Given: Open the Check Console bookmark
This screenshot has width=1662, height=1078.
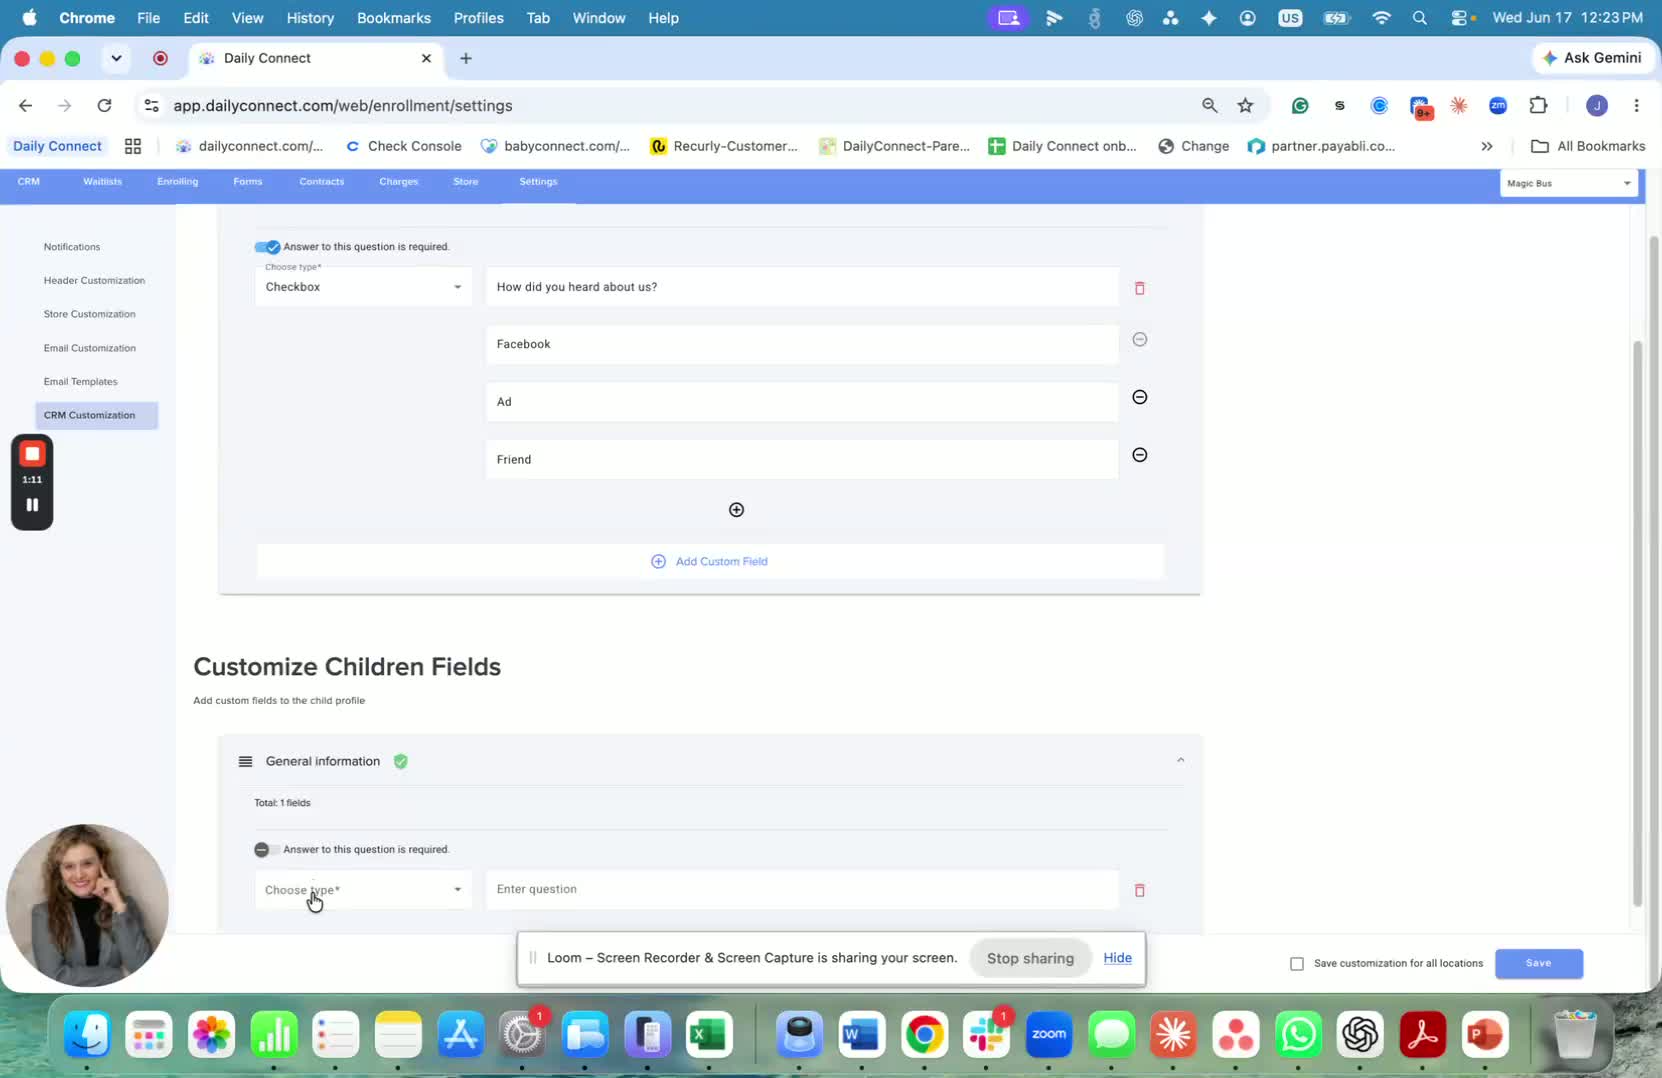Looking at the screenshot, I should [x=404, y=146].
